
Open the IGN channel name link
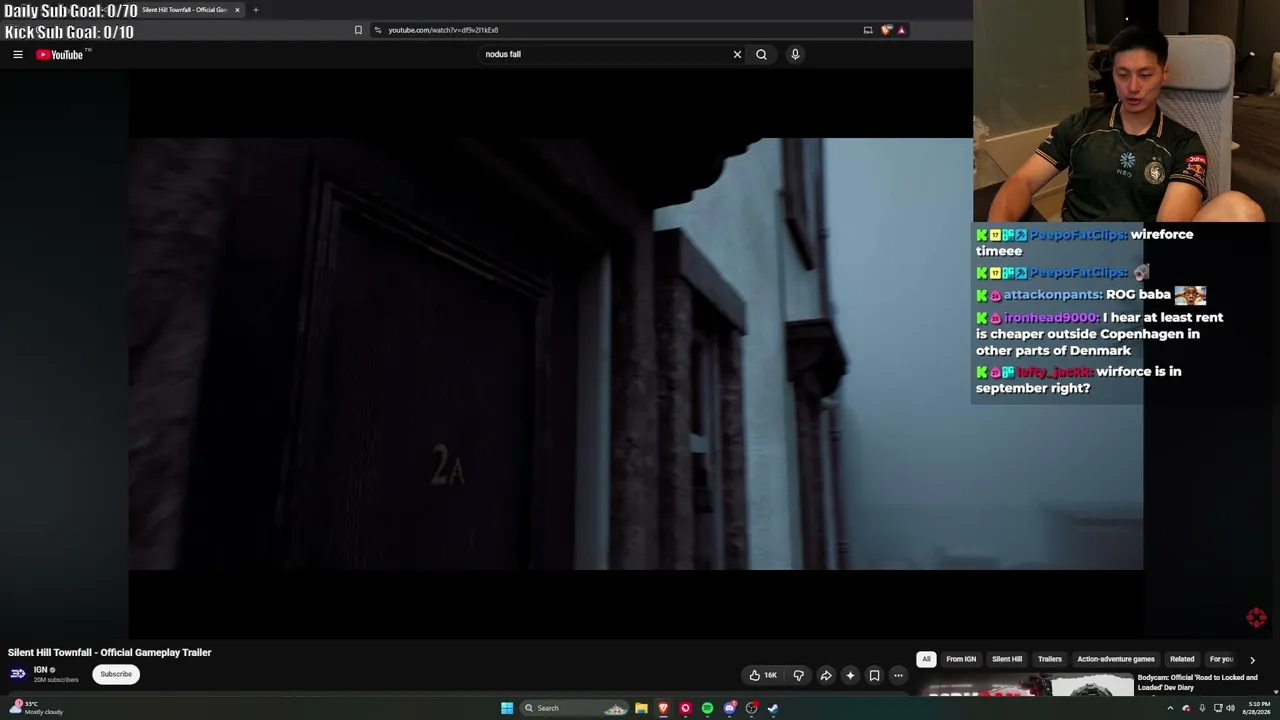click(40, 670)
